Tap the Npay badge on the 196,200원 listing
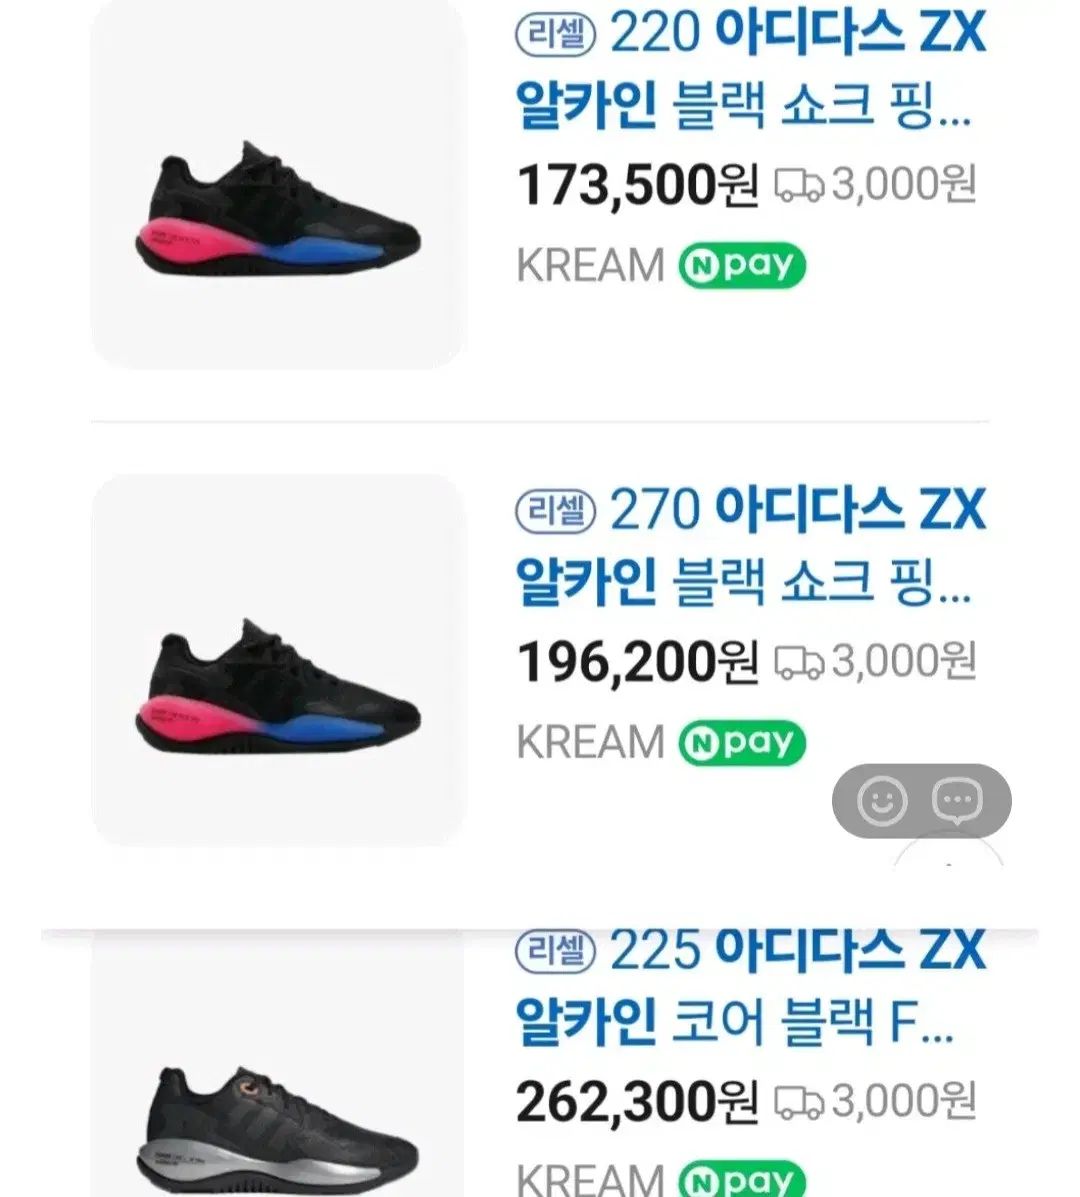The height and width of the screenshot is (1197, 1080). pos(741,742)
